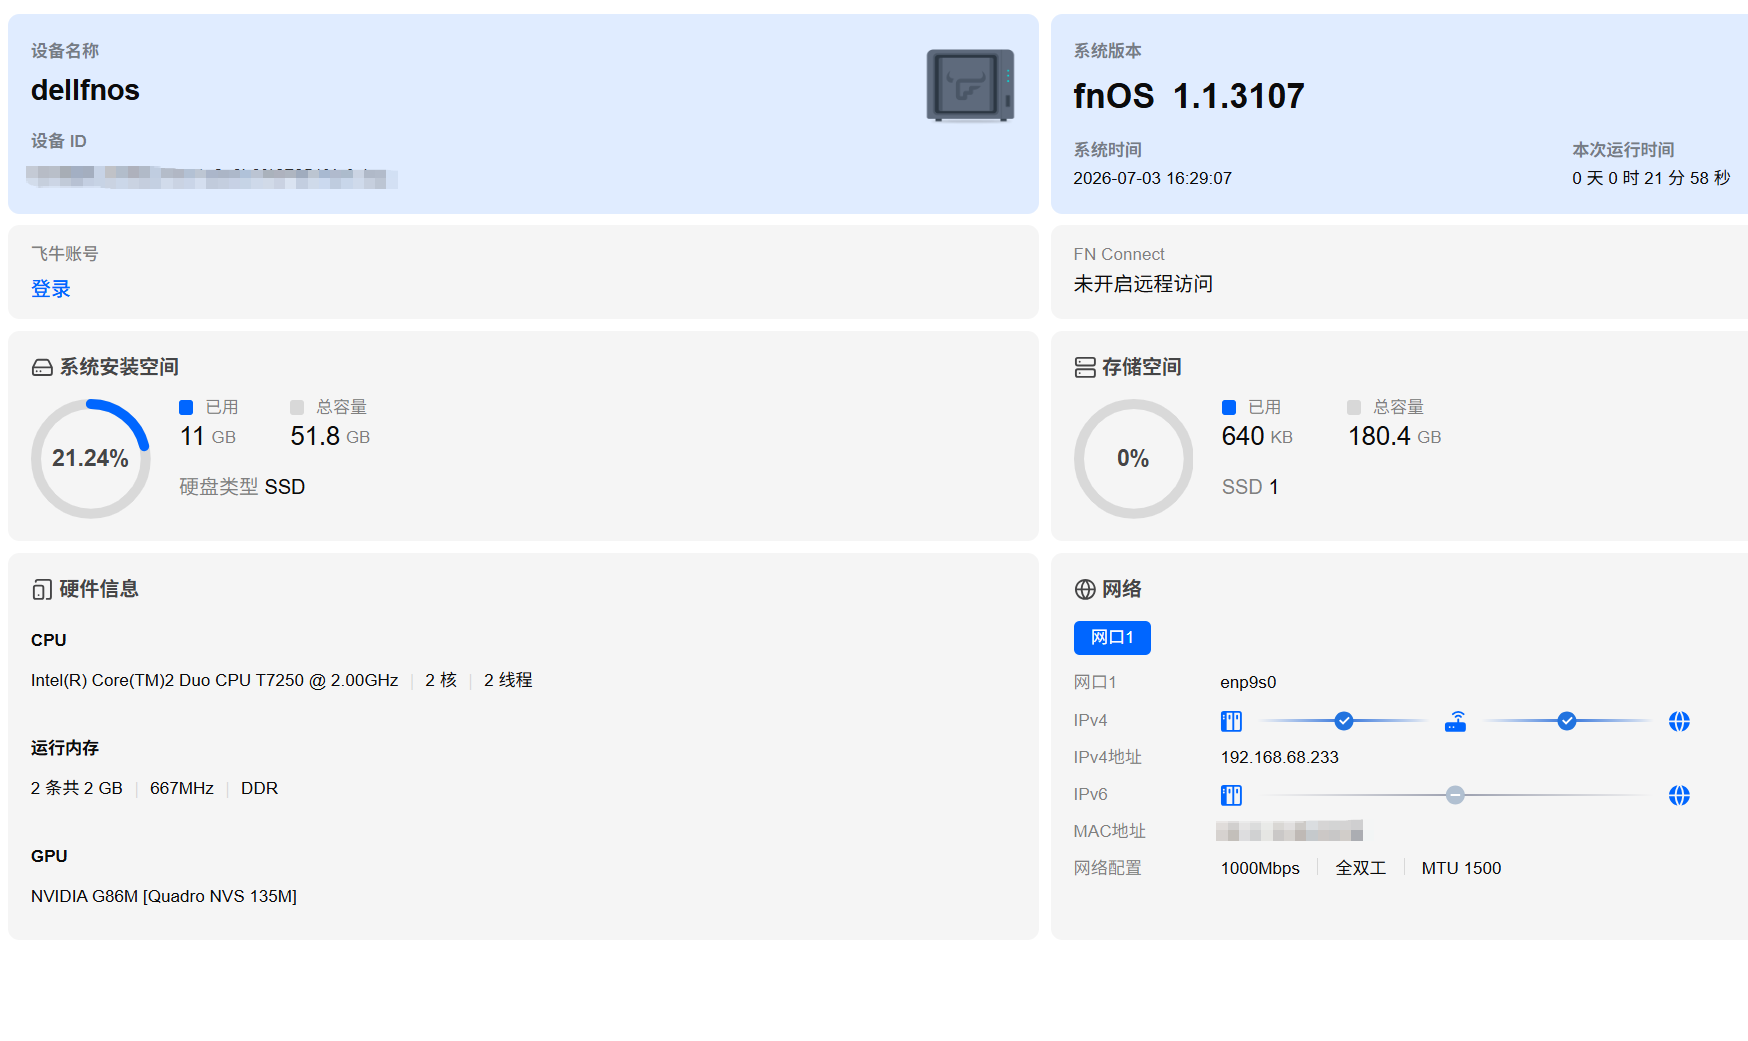Click first IPv4 connection checkmark
Screen dimensions: 1748x1041
1344,721
